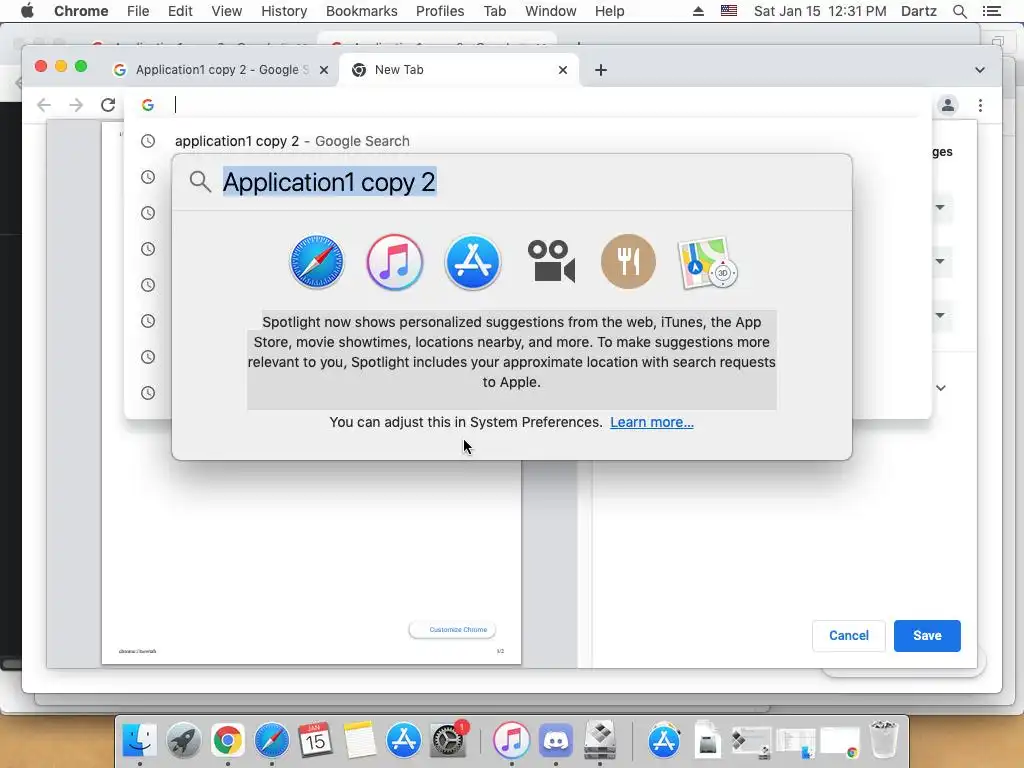Open a new tab with the plus button
This screenshot has height=768, width=1024.
click(601, 70)
